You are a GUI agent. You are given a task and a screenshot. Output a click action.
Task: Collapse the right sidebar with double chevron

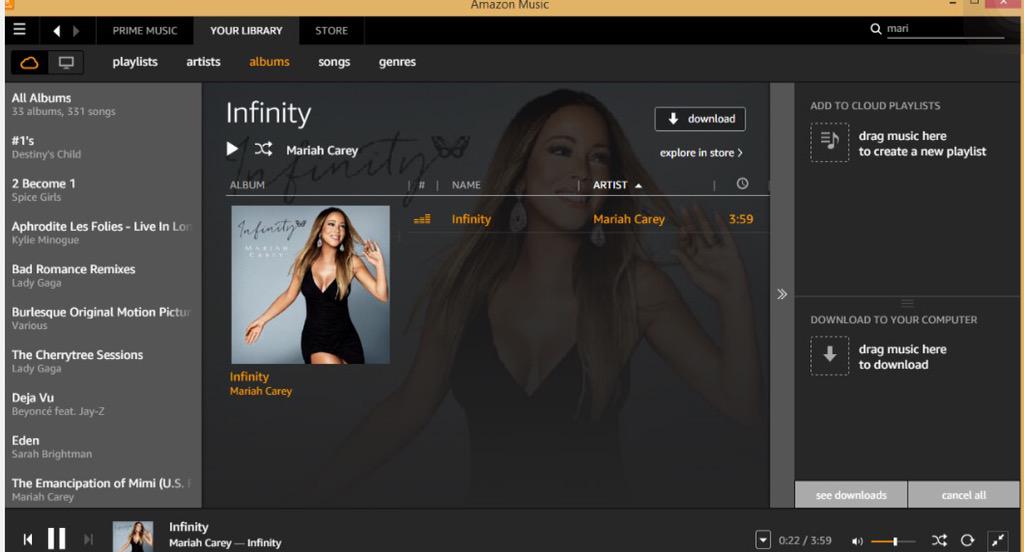782,294
